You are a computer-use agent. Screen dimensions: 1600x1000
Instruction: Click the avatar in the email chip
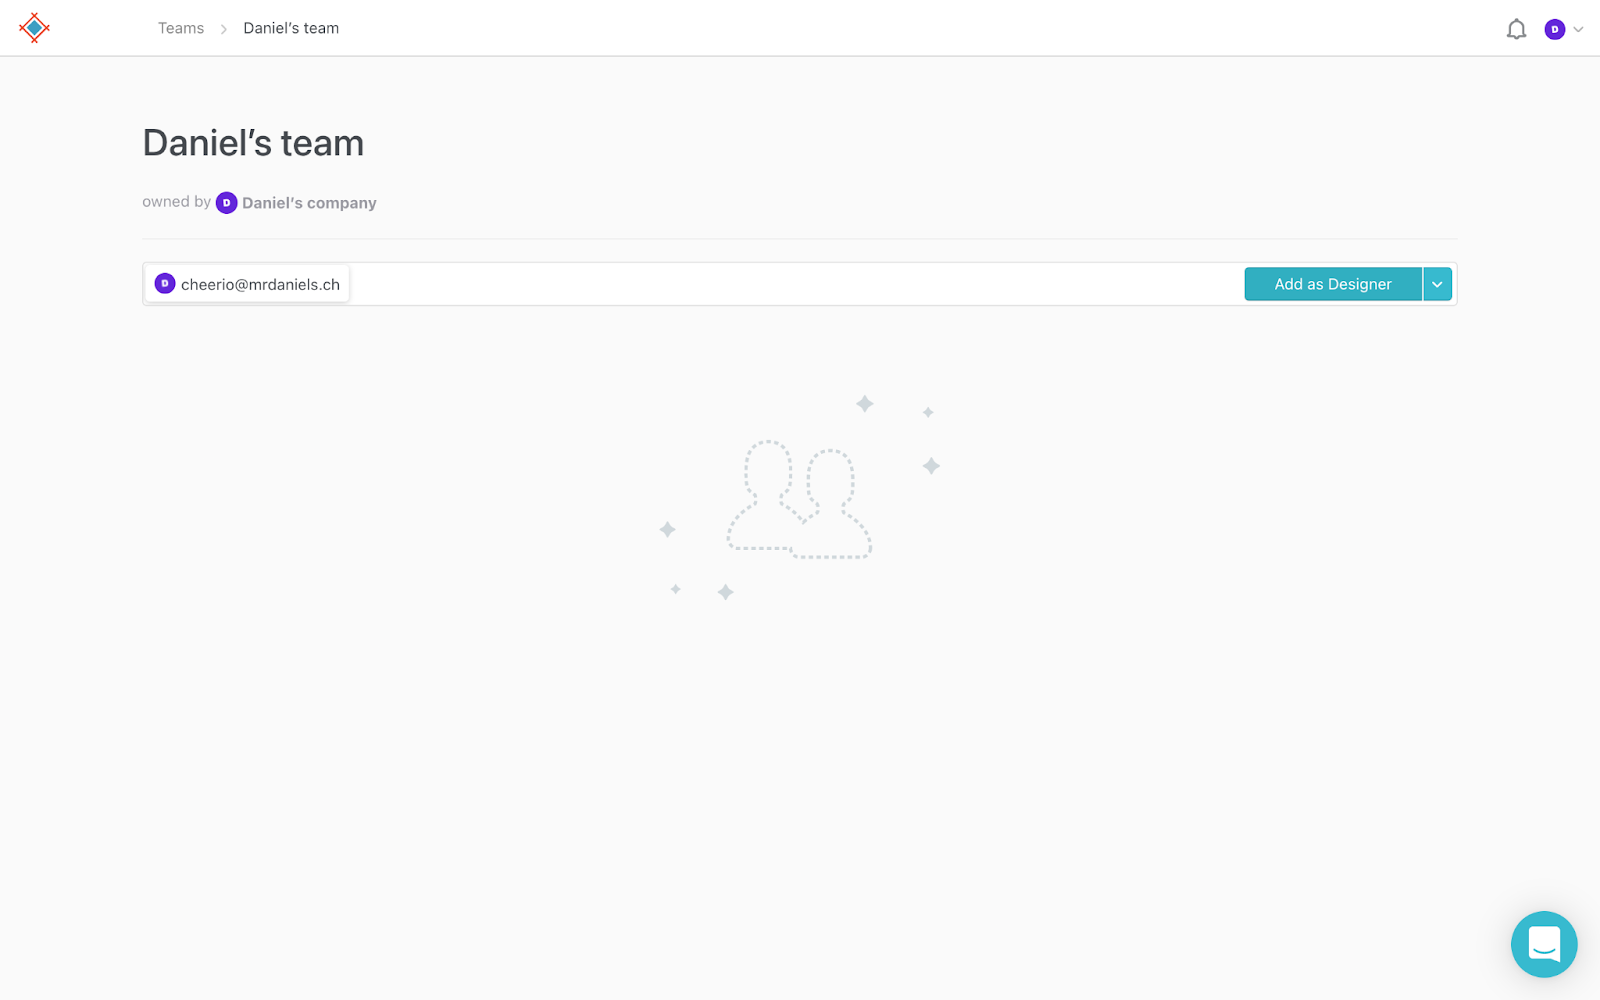(x=165, y=284)
